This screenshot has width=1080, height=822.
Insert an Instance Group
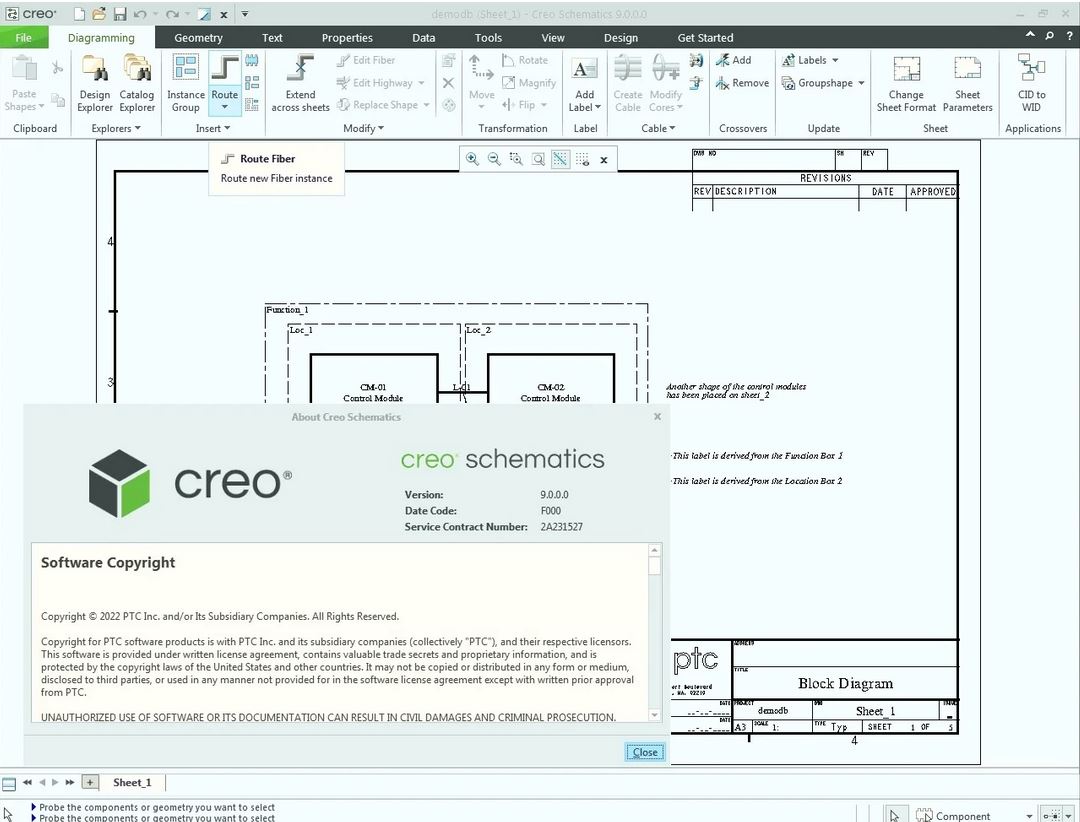(185, 83)
